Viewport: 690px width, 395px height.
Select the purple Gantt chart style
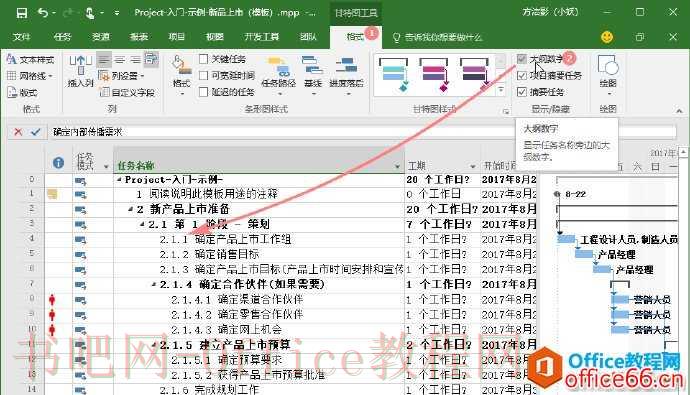pos(474,75)
